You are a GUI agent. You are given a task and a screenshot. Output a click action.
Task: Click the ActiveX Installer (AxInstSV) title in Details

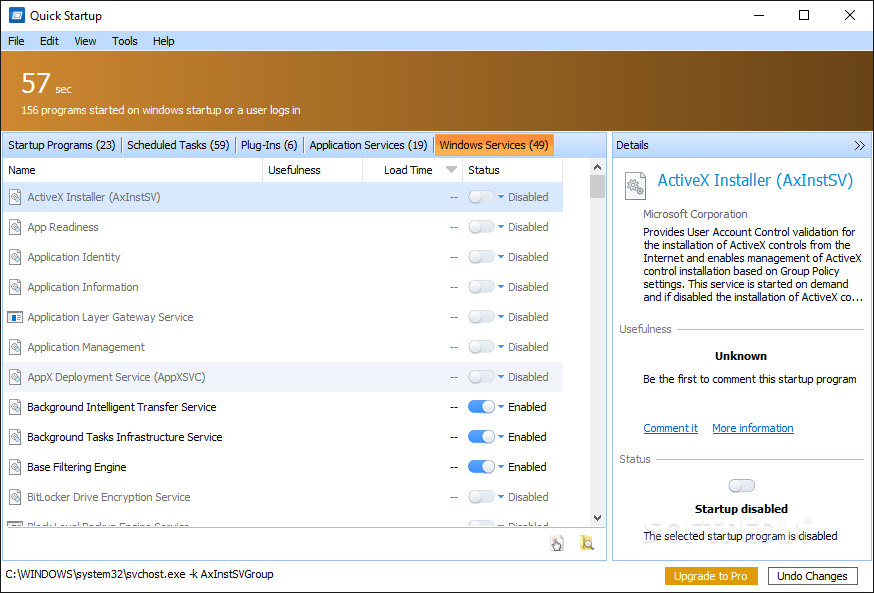(x=755, y=181)
